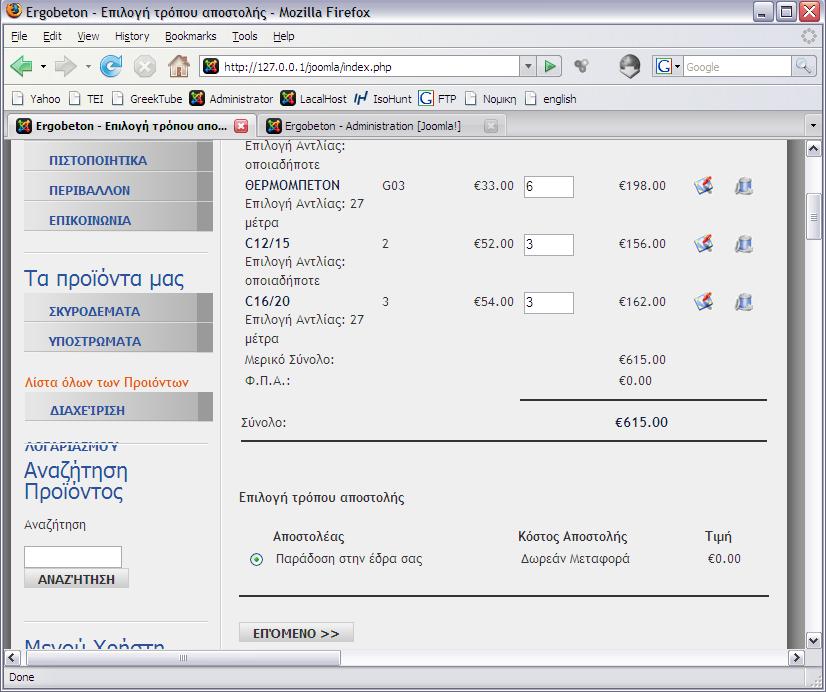The width and height of the screenshot is (826, 692).
Task: Open the Edit menu
Action: (x=52, y=36)
